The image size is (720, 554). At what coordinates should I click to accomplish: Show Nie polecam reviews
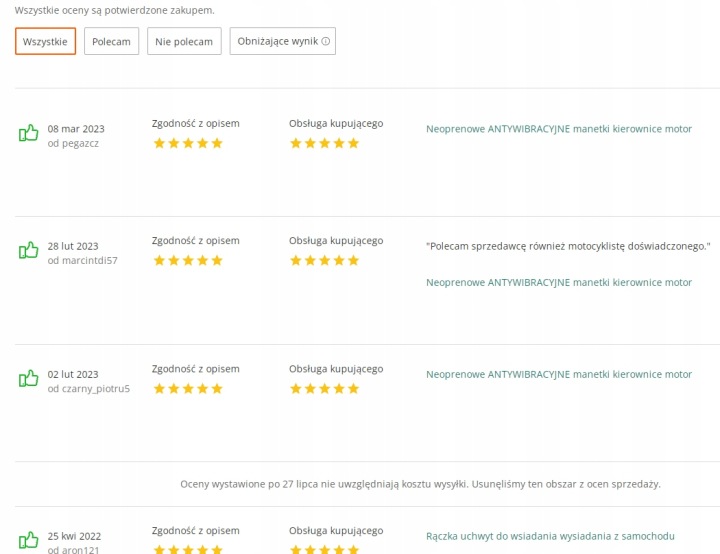coord(184,41)
